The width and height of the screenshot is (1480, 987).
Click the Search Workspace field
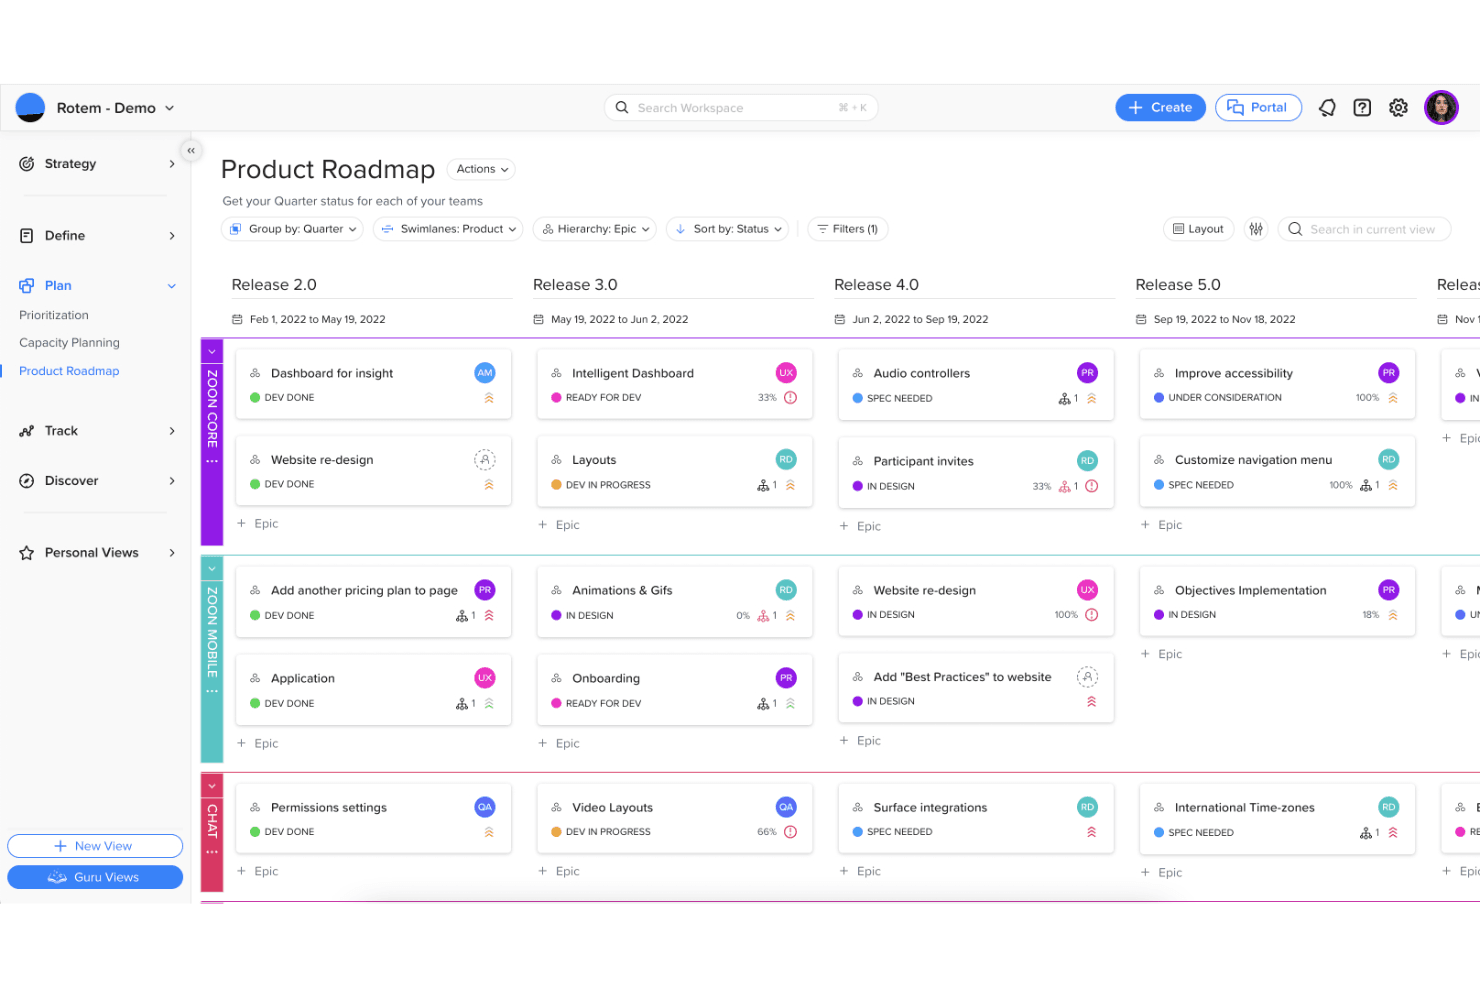(741, 108)
